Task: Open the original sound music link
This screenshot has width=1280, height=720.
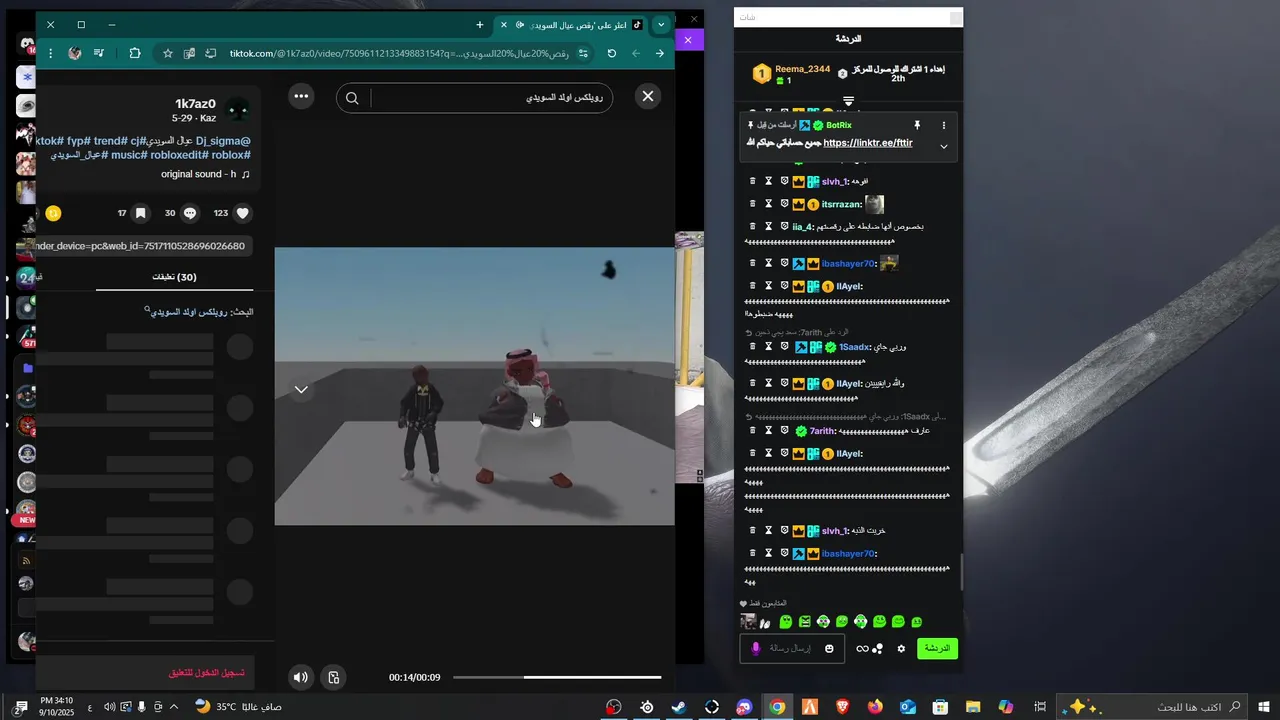Action: 205,174
